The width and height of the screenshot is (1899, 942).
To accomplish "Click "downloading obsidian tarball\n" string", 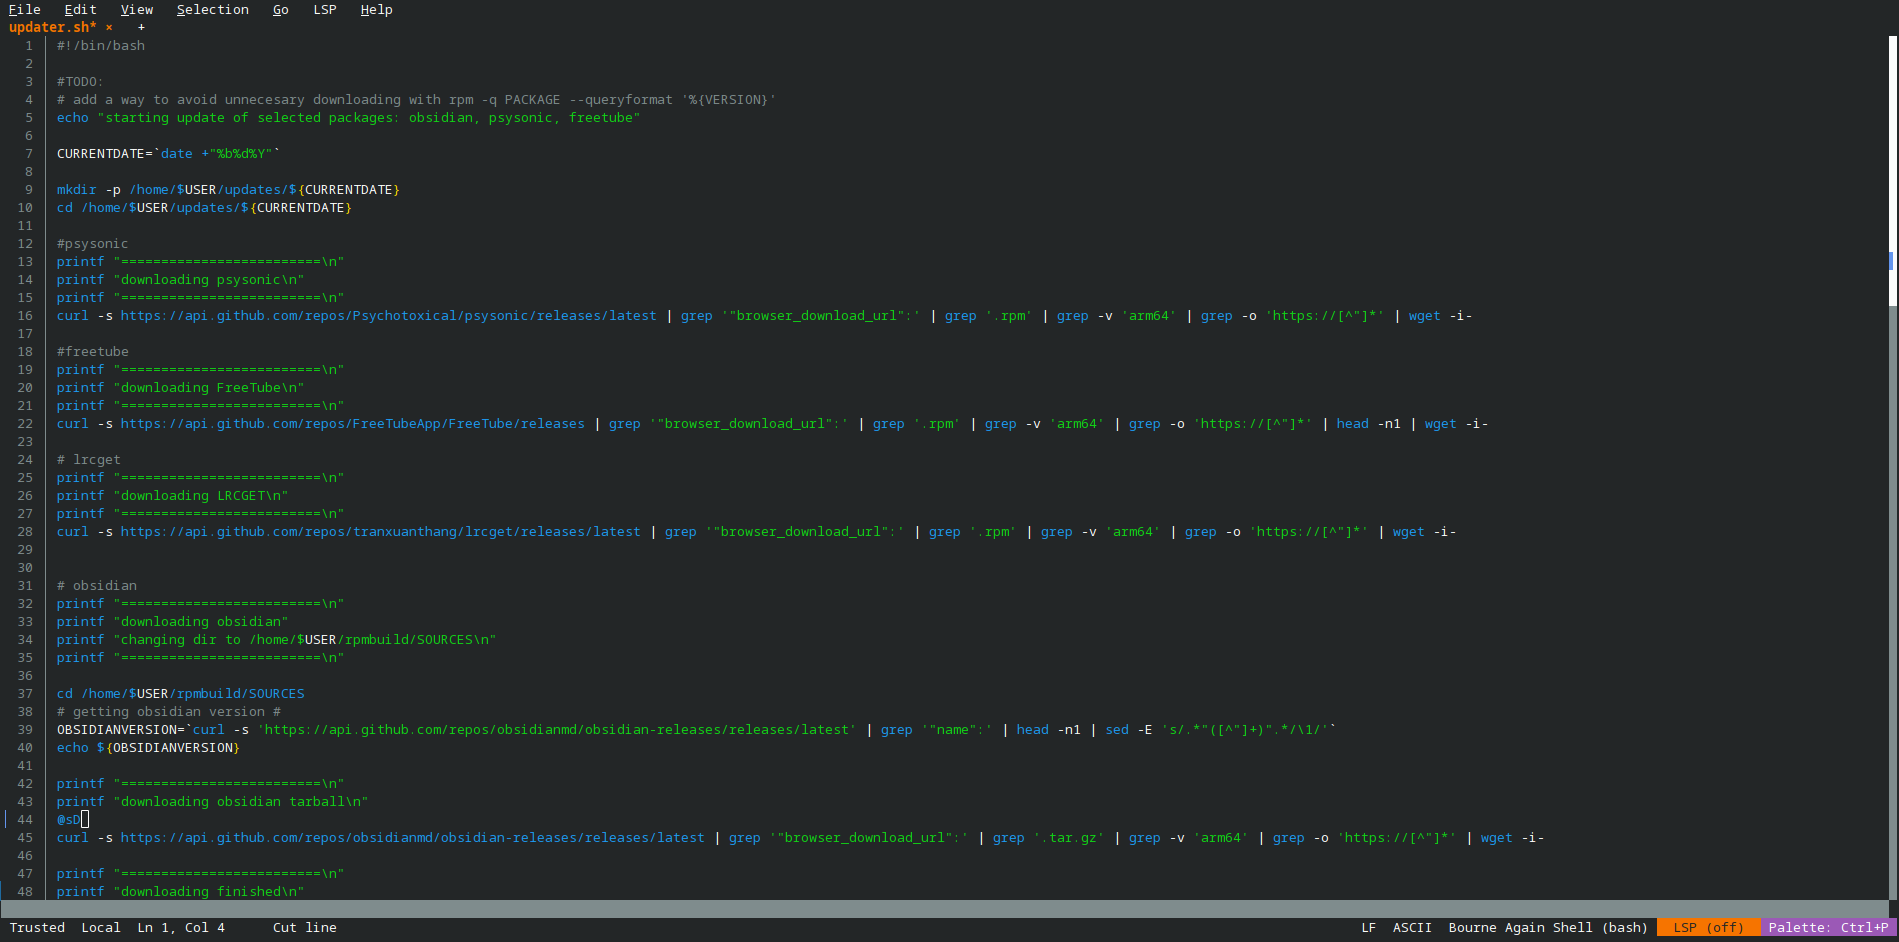I will tap(241, 801).
